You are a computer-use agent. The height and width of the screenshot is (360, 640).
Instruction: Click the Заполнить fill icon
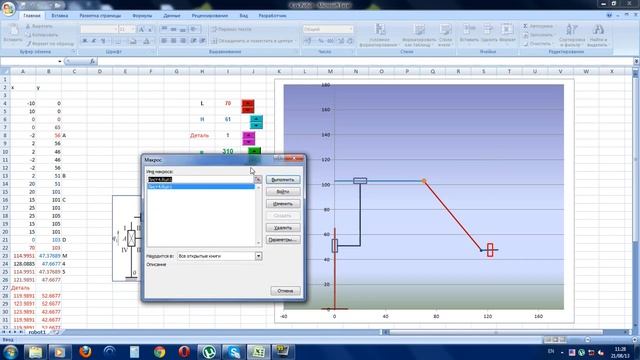point(525,35)
